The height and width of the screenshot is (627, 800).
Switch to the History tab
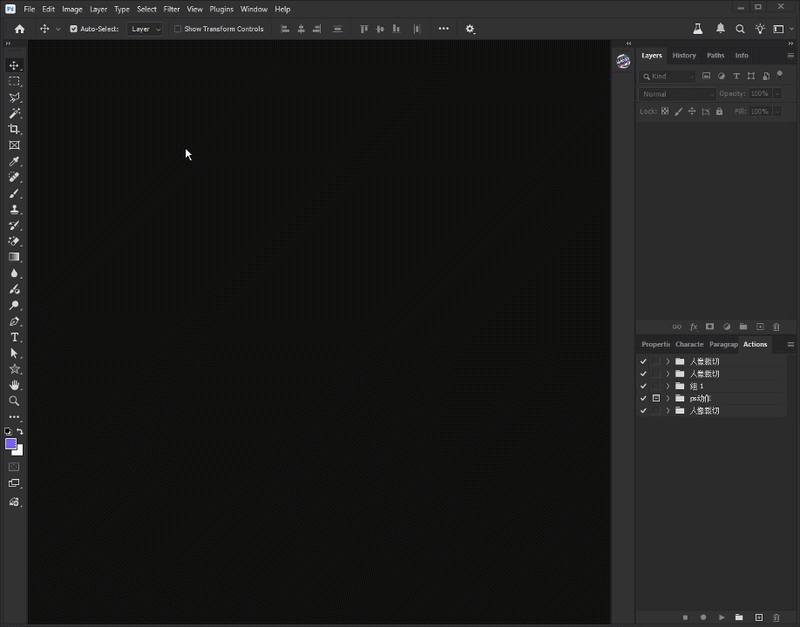click(684, 56)
